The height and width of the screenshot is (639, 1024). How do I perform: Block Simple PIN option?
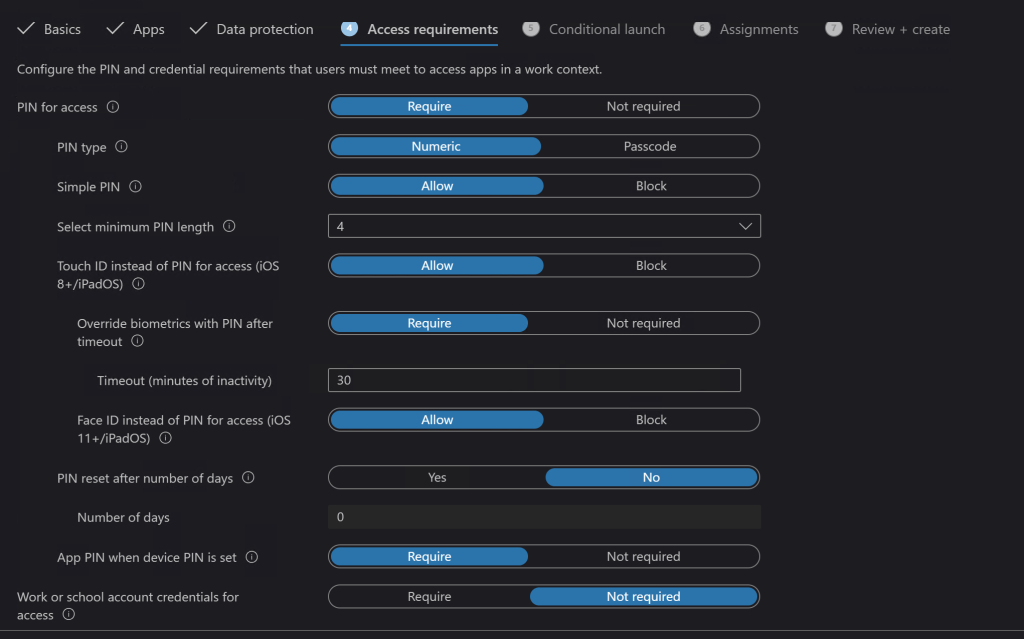[651, 186]
